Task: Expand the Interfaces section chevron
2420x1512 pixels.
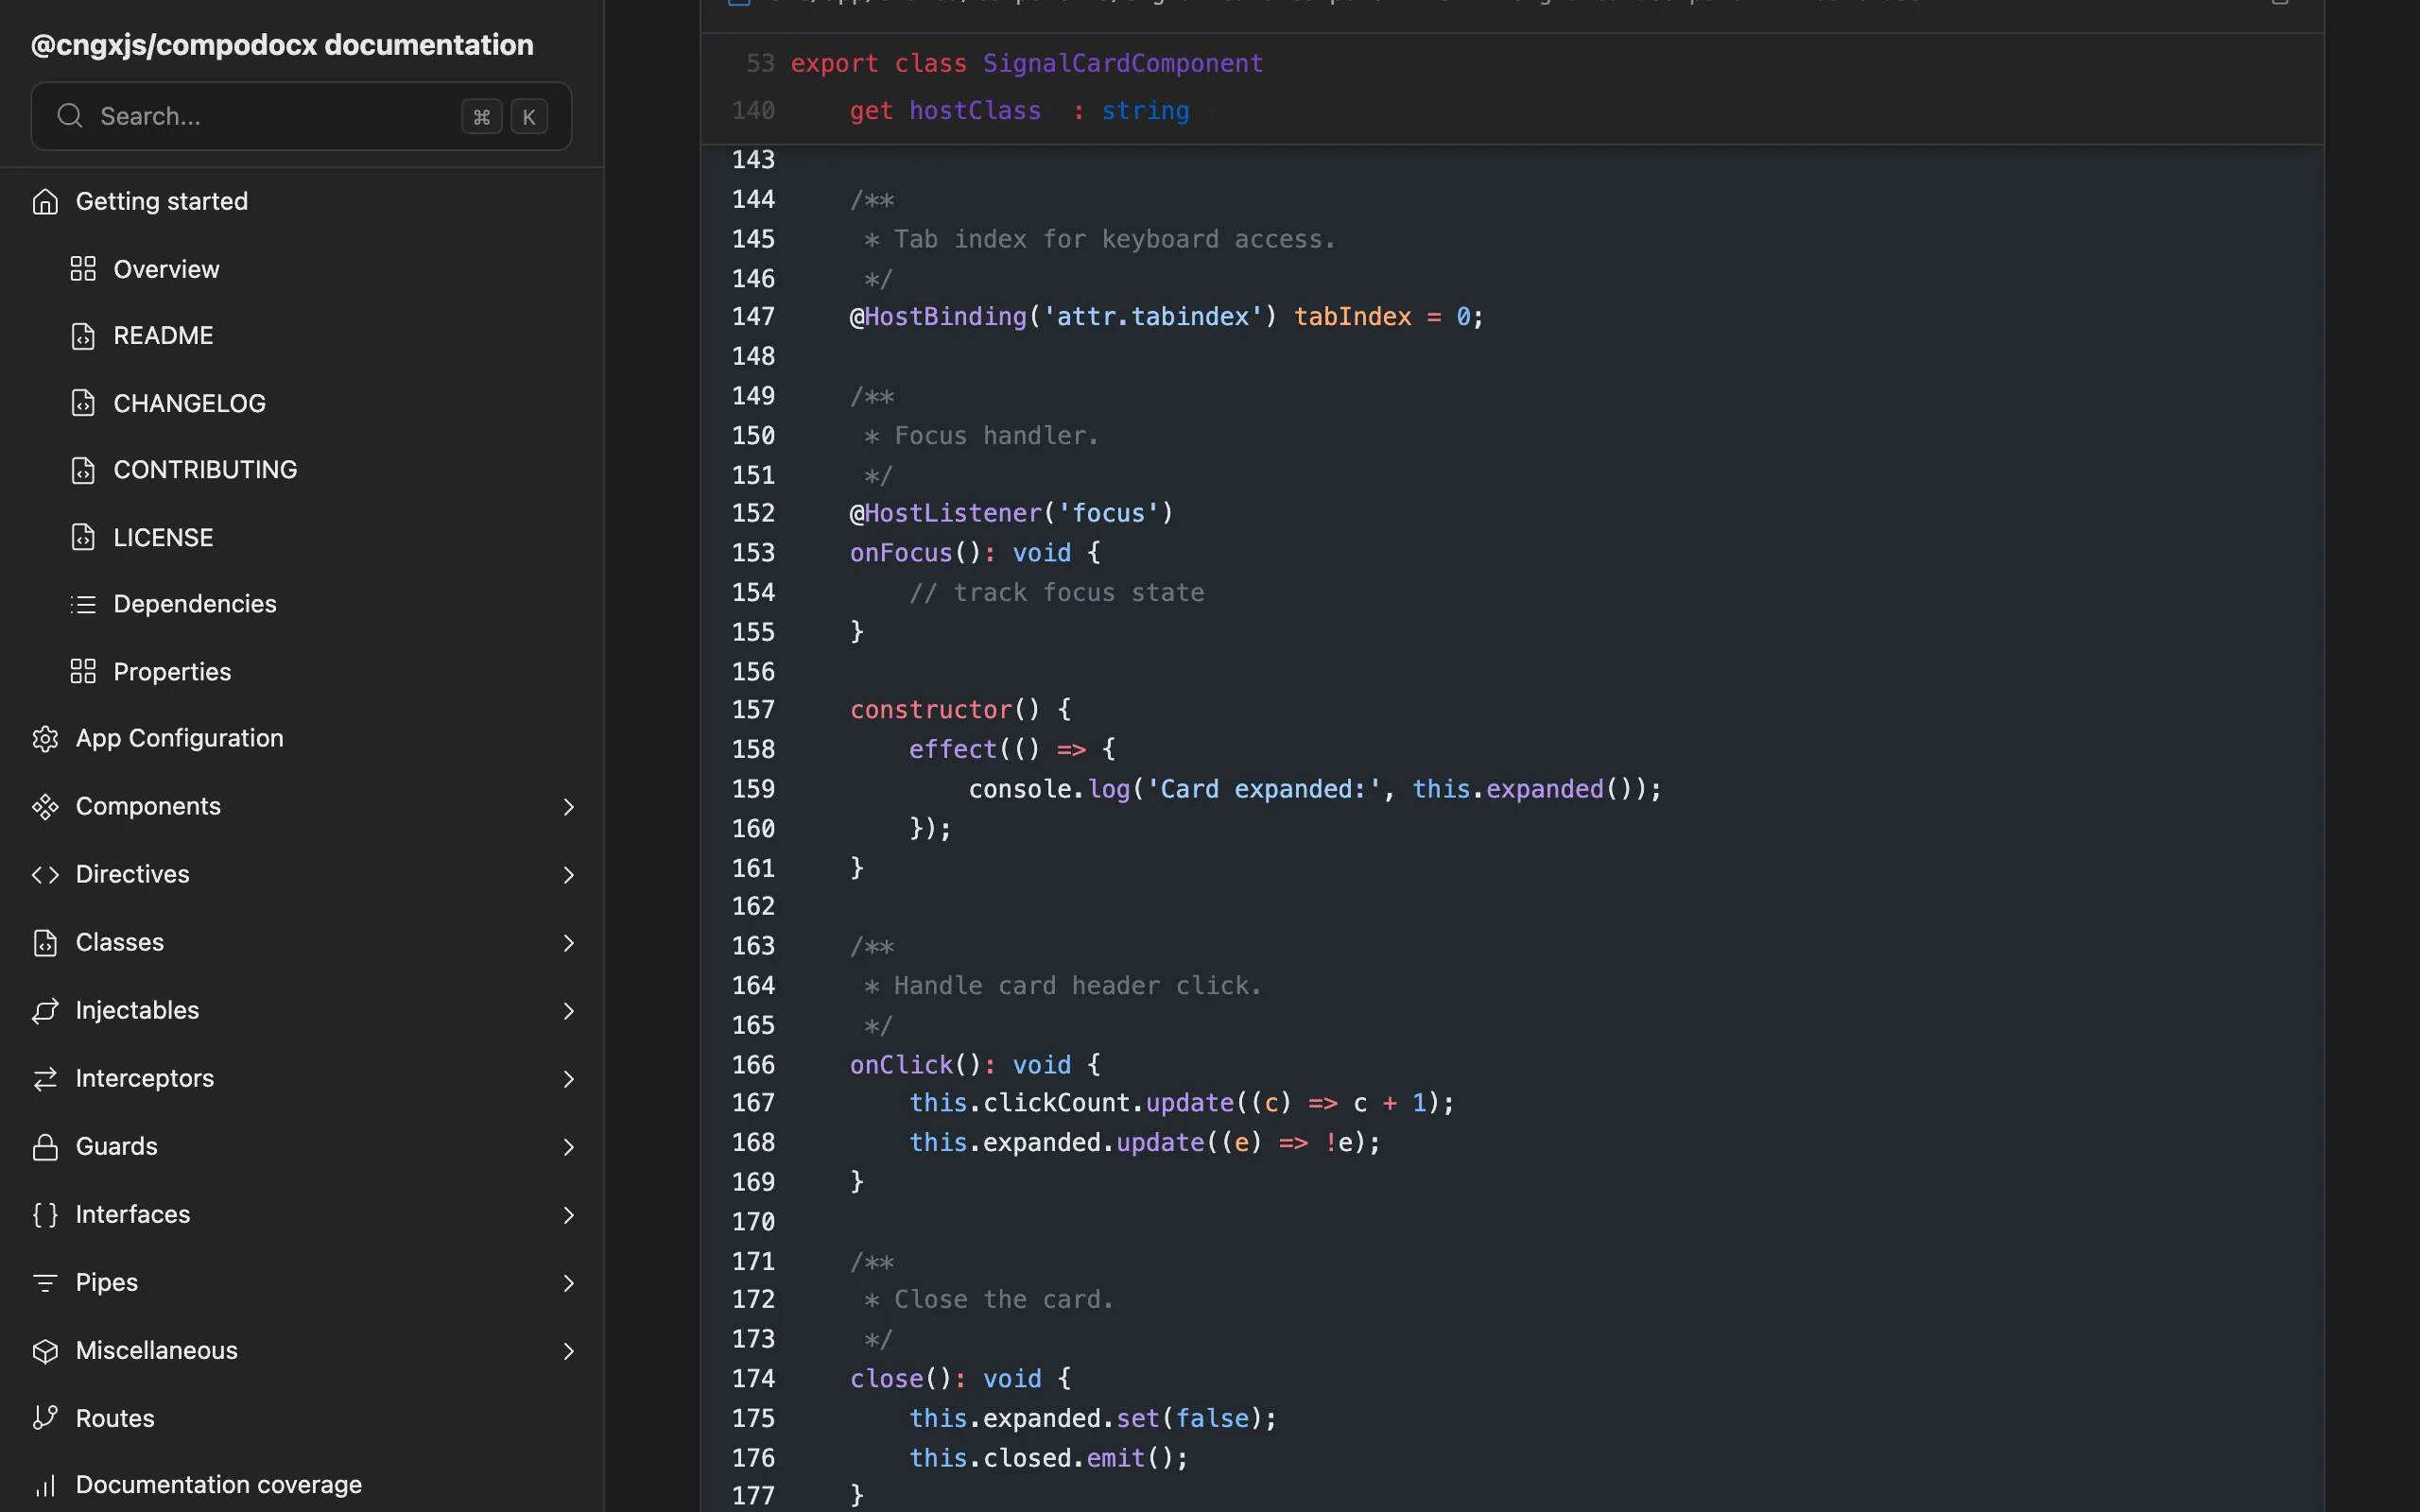Action: coord(568,1214)
